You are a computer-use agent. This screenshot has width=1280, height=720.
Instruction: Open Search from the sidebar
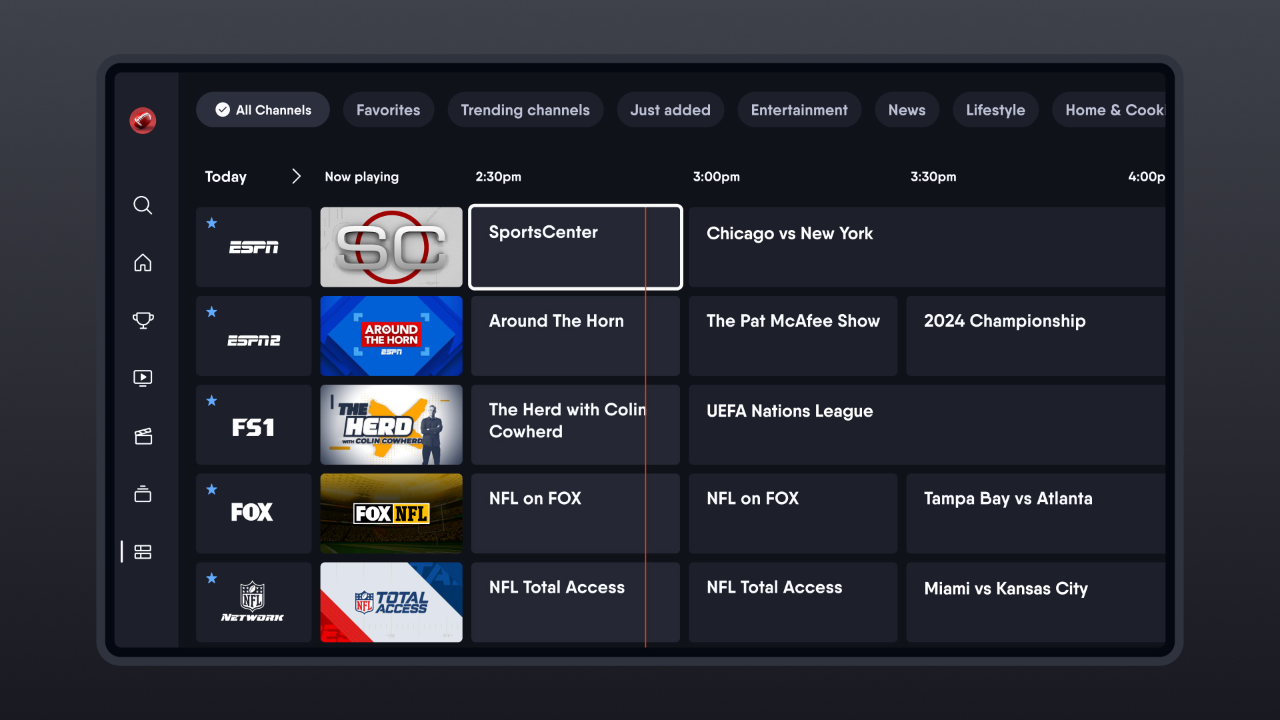click(x=142, y=205)
